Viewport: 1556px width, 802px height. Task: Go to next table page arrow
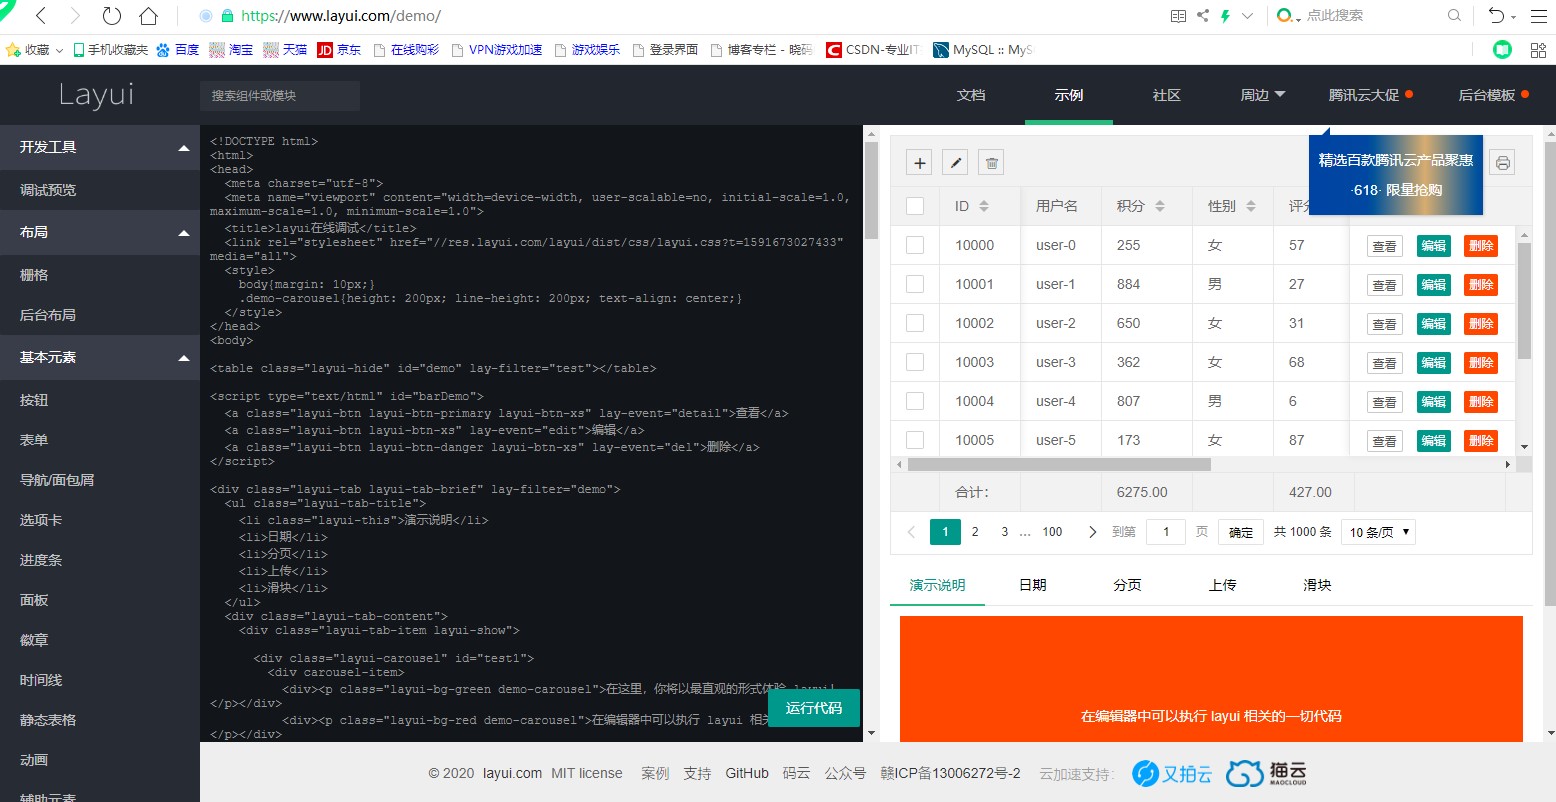[x=1092, y=532]
